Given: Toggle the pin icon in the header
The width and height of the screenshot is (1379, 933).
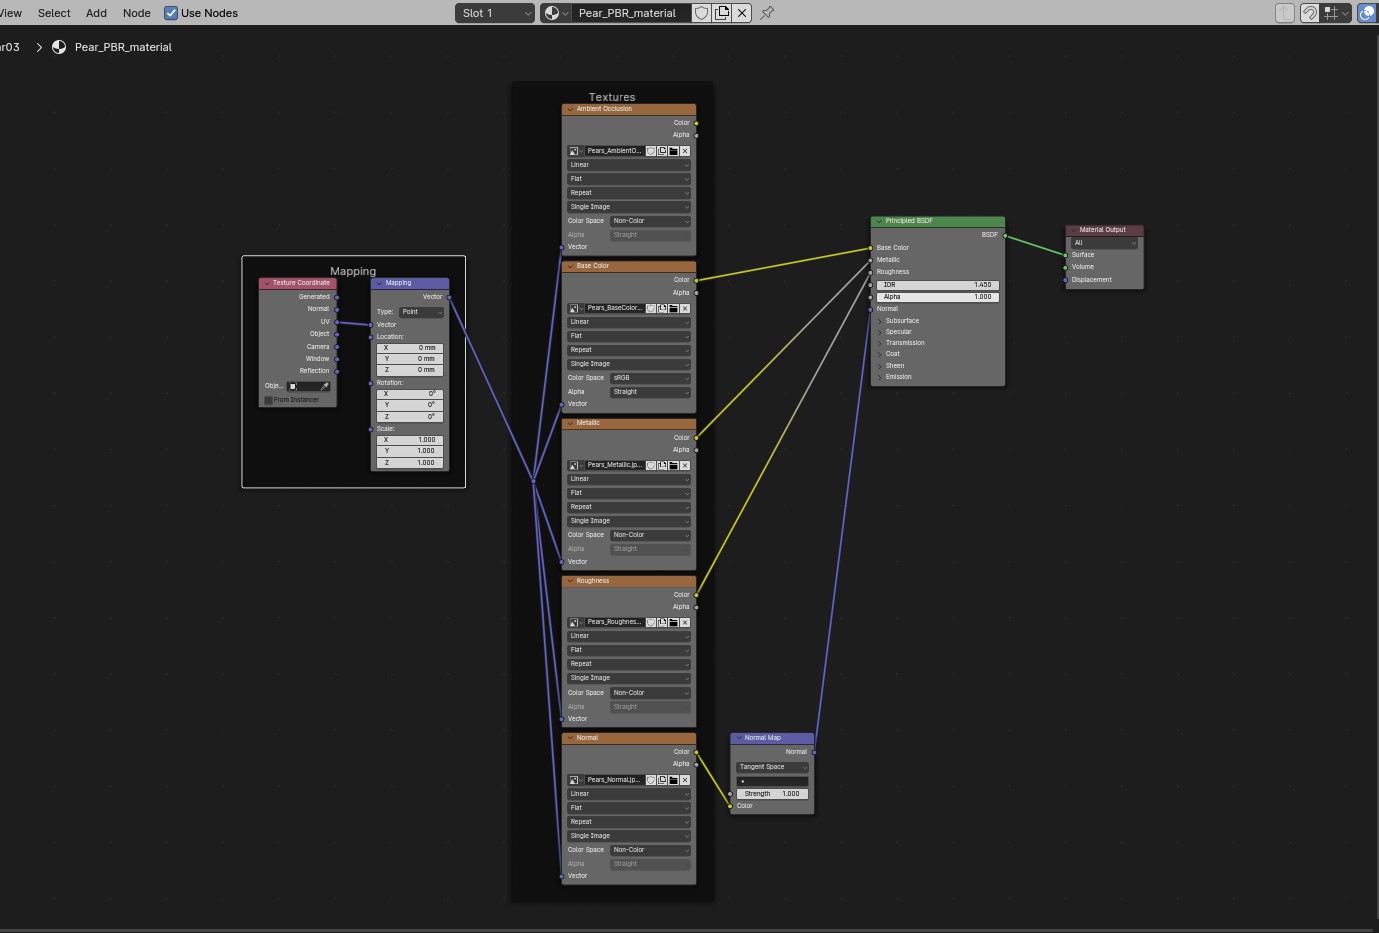Looking at the screenshot, I should (x=767, y=13).
